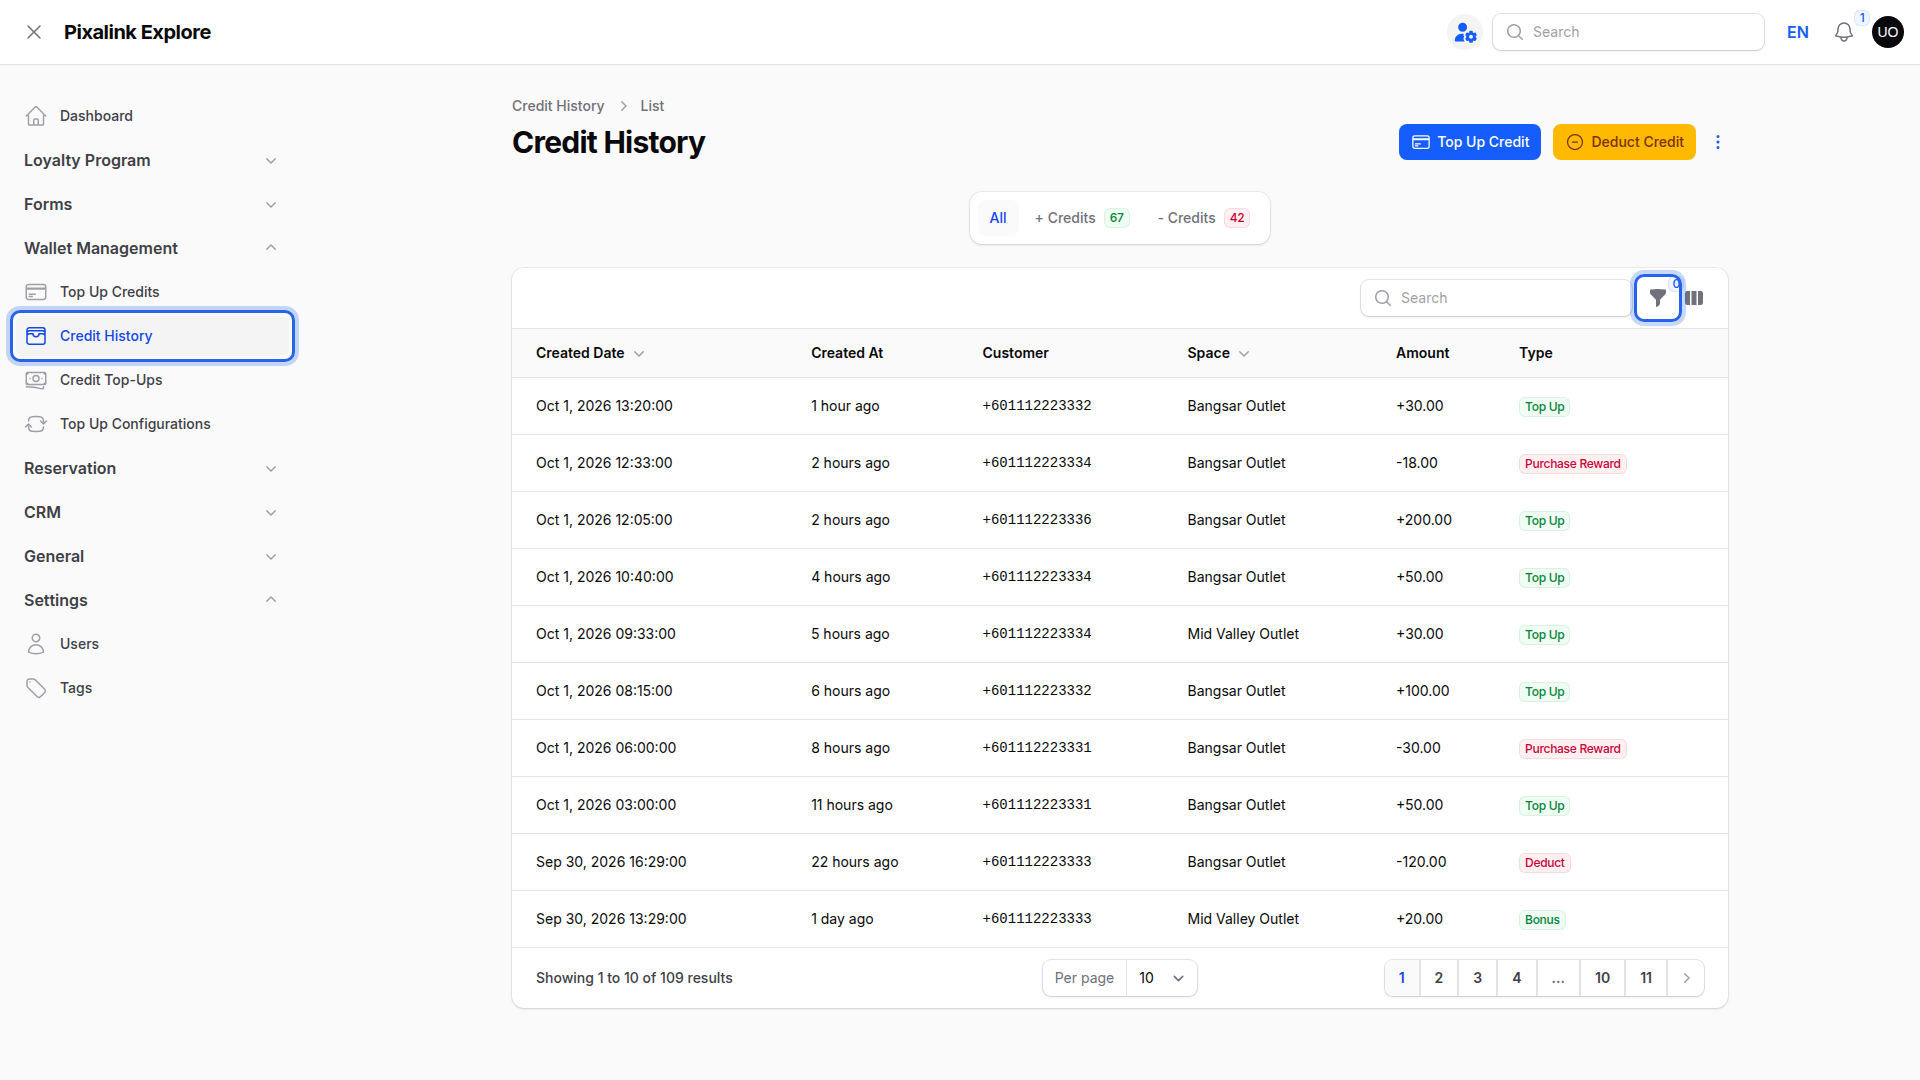Click Oct 1, 2026 13:20:00 row date
Image resolution: width=1920 pixels, height=1080 pixels.
604,406
